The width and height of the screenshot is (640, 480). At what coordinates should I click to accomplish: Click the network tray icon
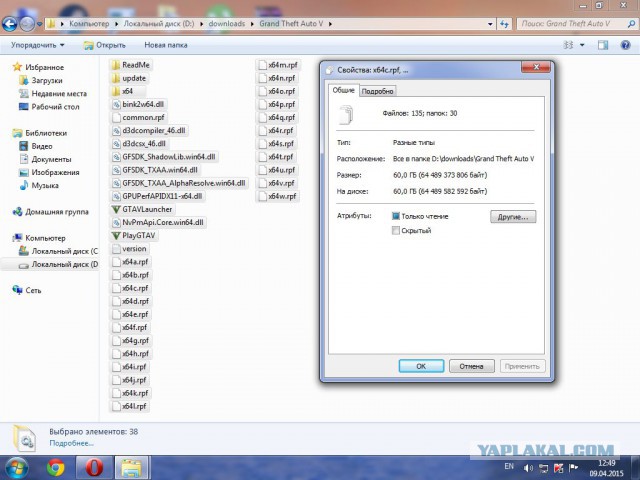(543, 468)
